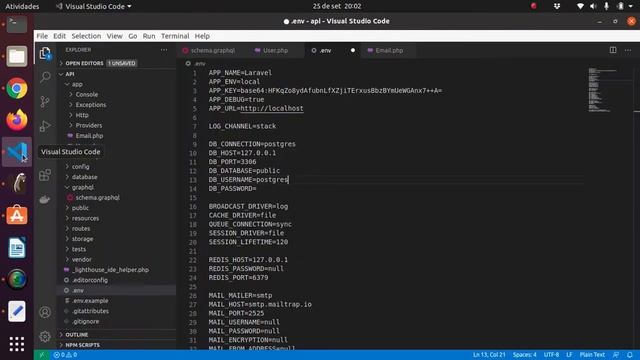Launch Google Chrome from the dock

click(x=17, y=88)
